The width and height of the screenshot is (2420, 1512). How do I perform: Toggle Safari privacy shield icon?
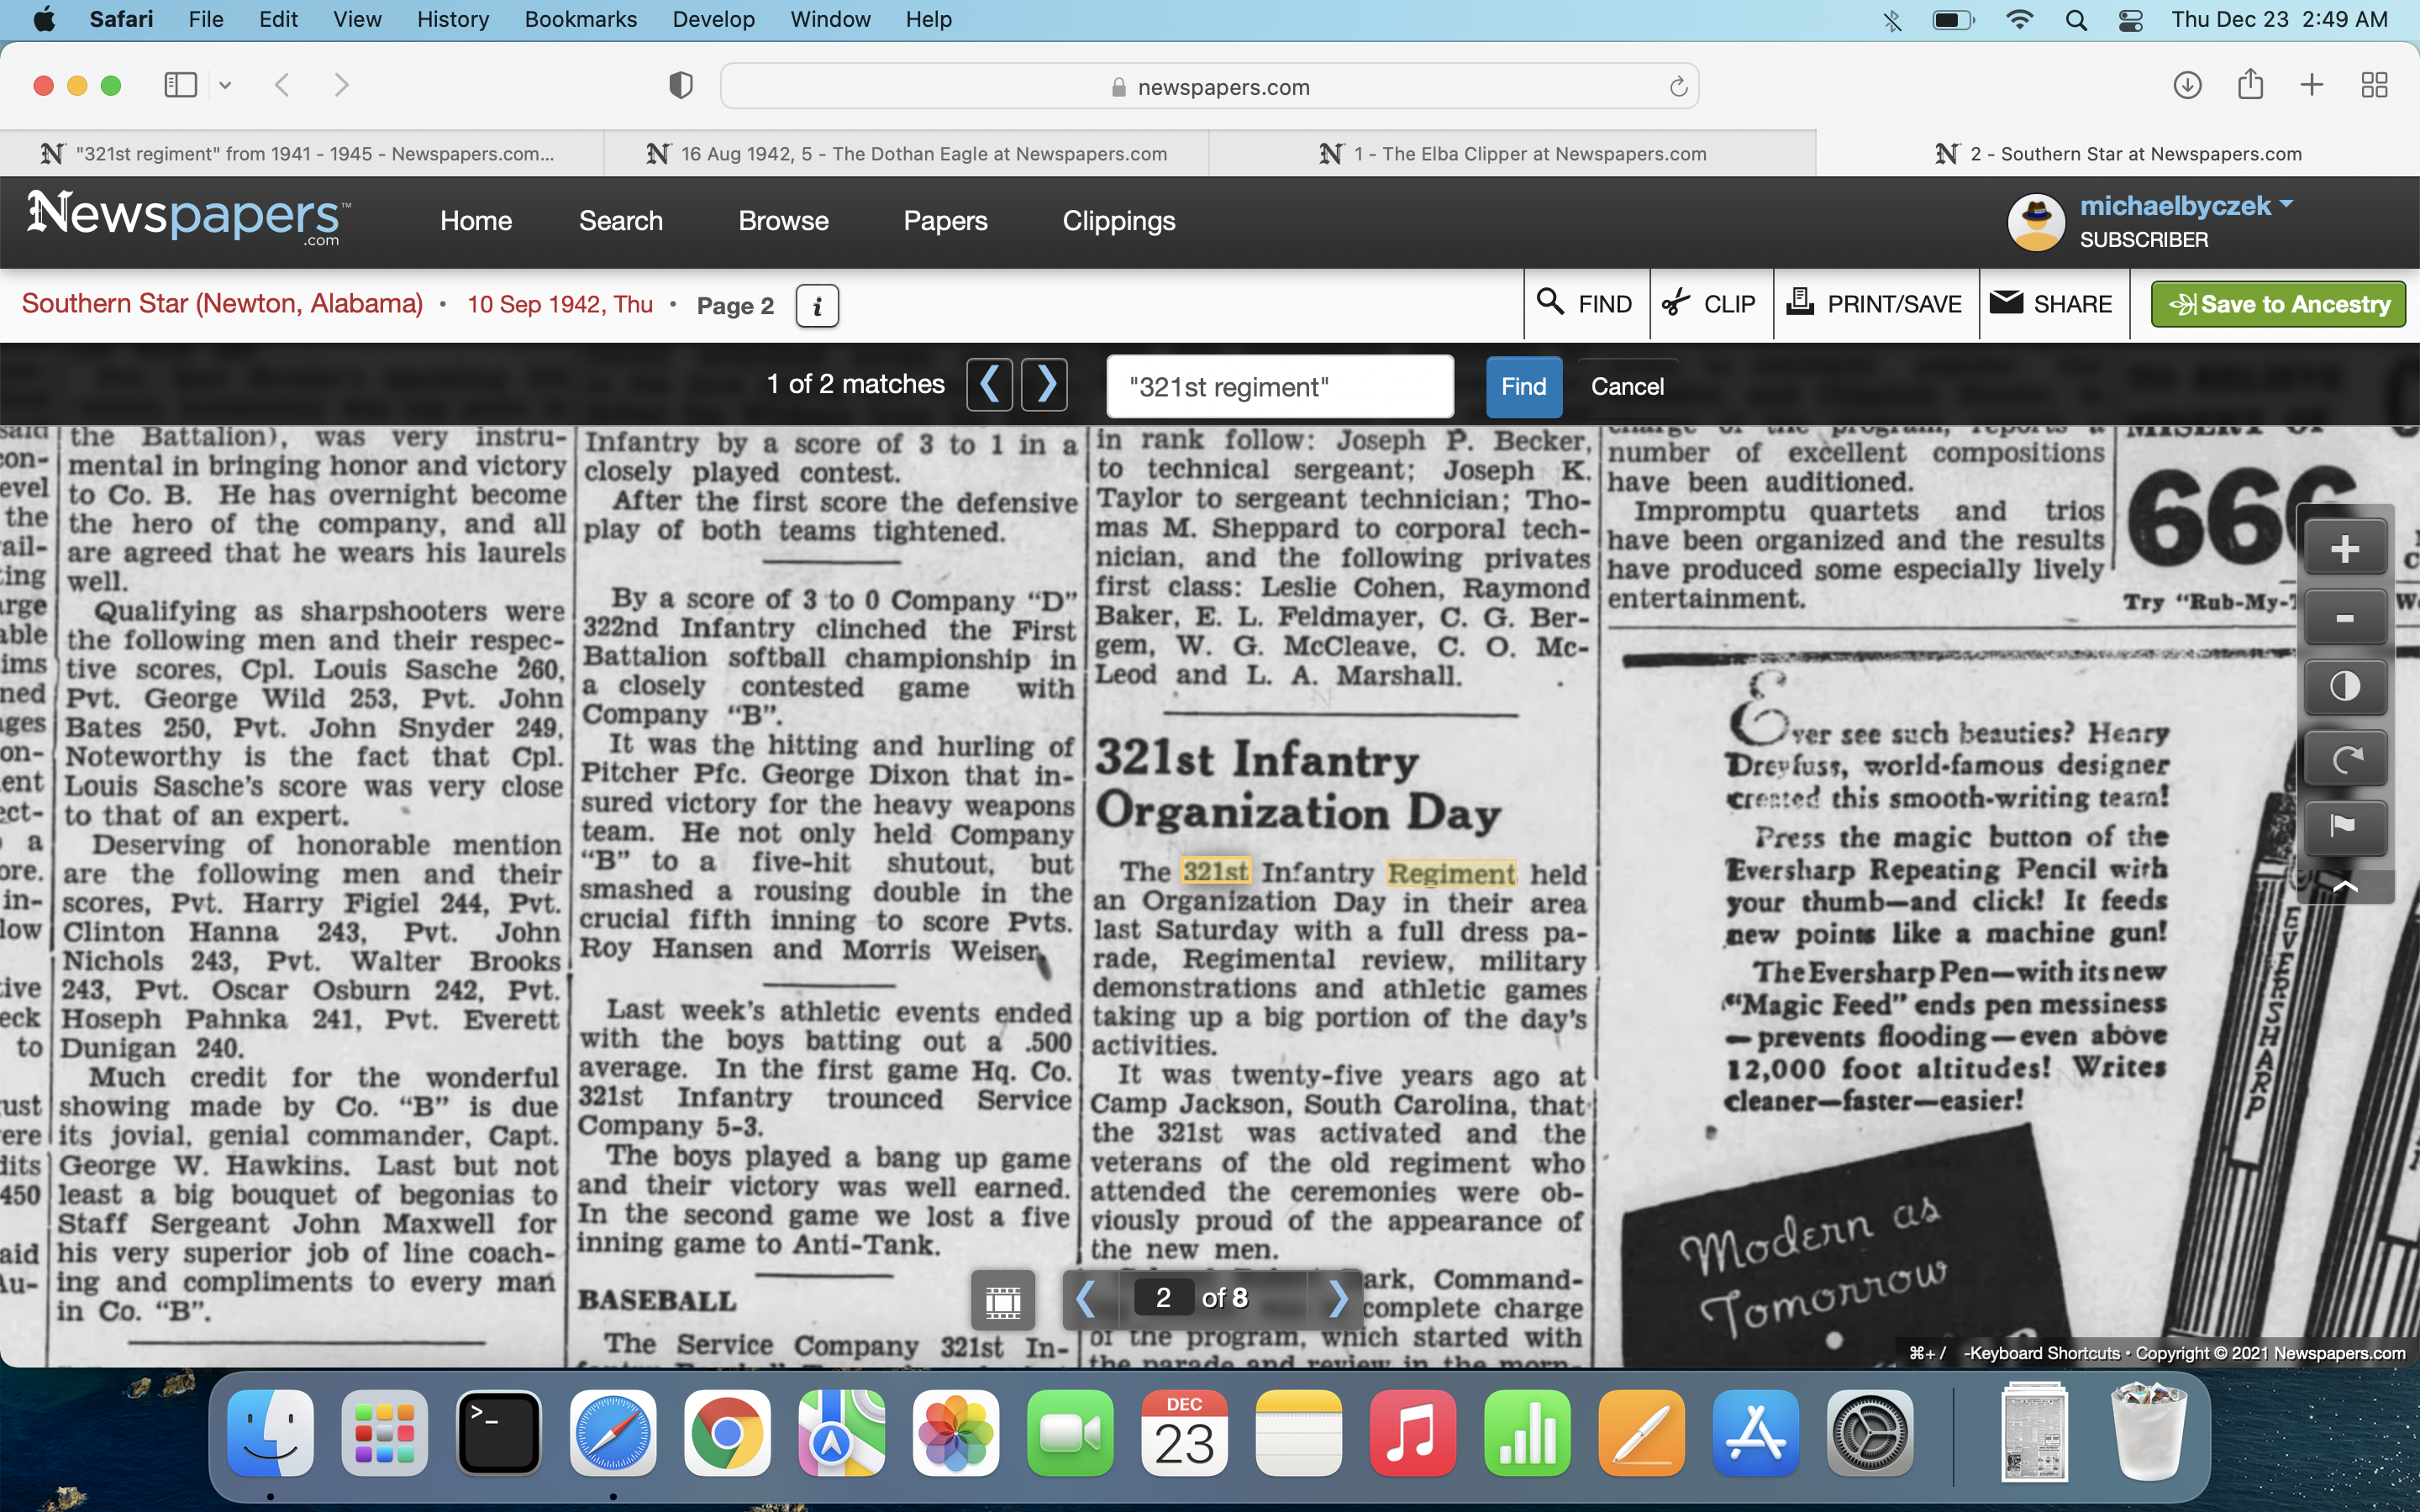pos(680,86)
